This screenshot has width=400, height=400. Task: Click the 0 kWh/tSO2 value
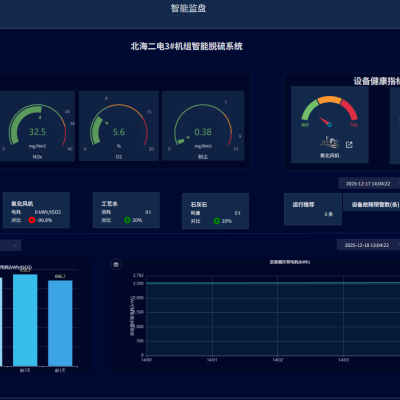[48, 212]
